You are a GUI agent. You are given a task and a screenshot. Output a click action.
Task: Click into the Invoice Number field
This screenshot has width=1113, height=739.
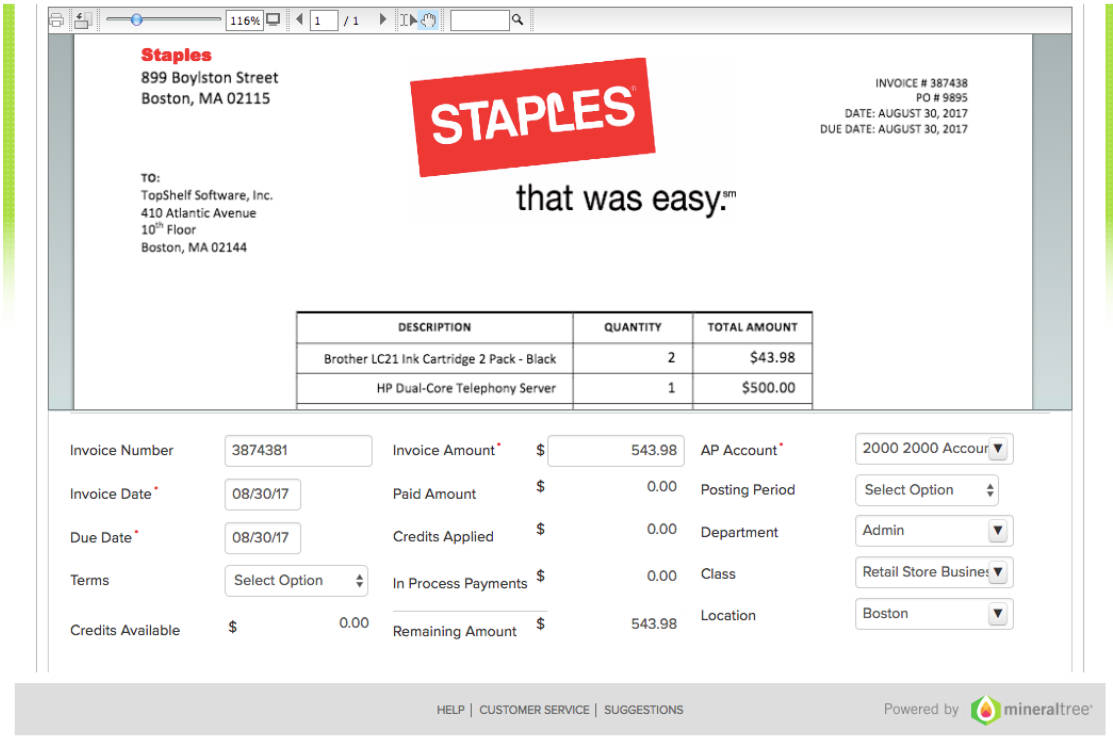(297, 450)
